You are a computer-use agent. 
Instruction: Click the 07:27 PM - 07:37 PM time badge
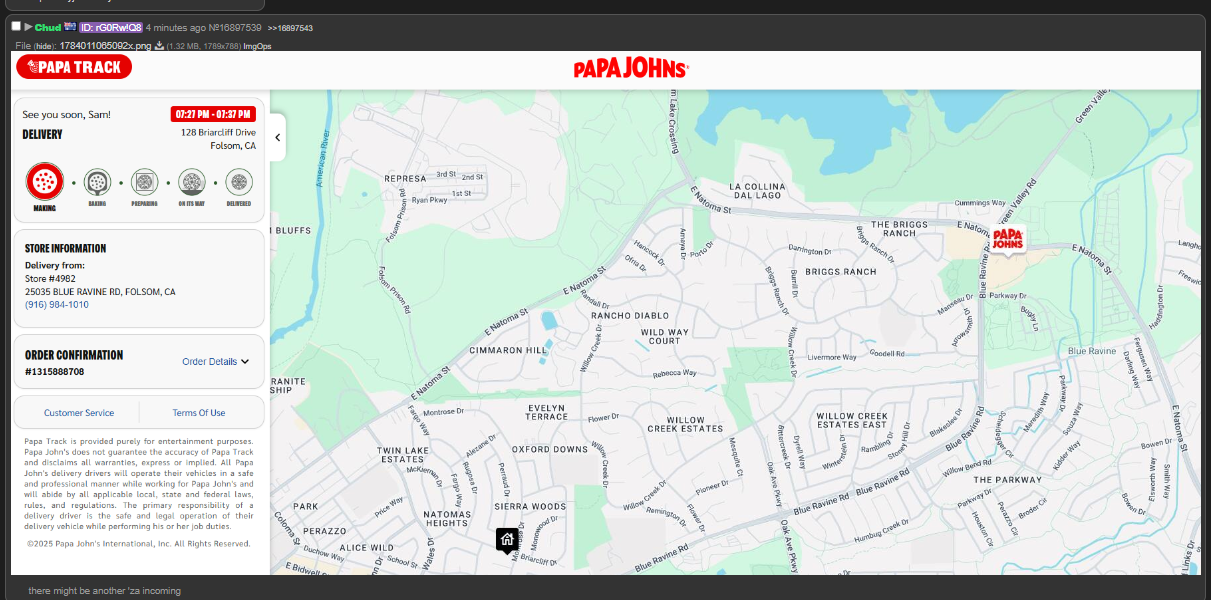pos(213,114)
